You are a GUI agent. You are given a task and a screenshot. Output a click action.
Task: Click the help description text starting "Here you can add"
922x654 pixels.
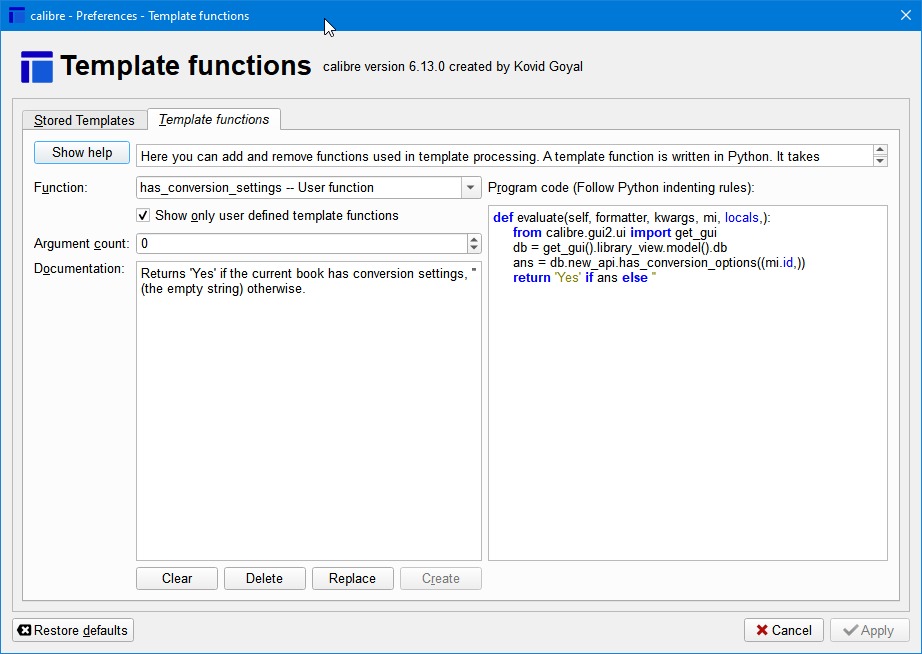(480, 156)
